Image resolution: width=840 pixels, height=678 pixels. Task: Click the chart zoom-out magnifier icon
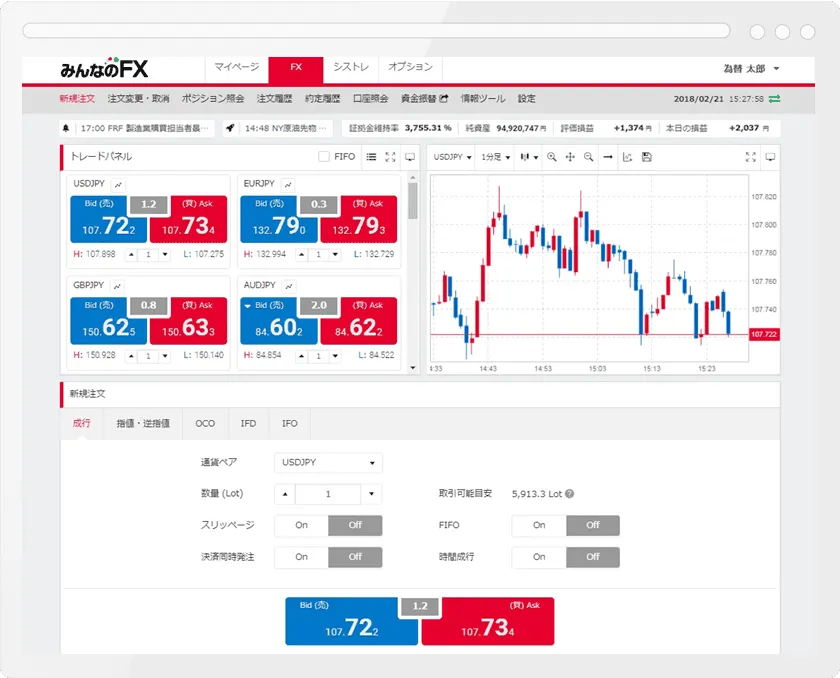tap(588, 157)
